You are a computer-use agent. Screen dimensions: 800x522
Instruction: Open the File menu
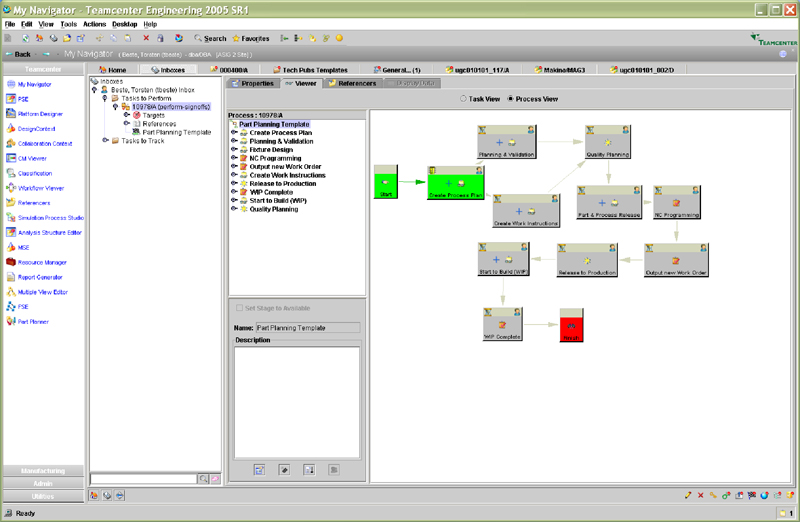coord(10,24)
